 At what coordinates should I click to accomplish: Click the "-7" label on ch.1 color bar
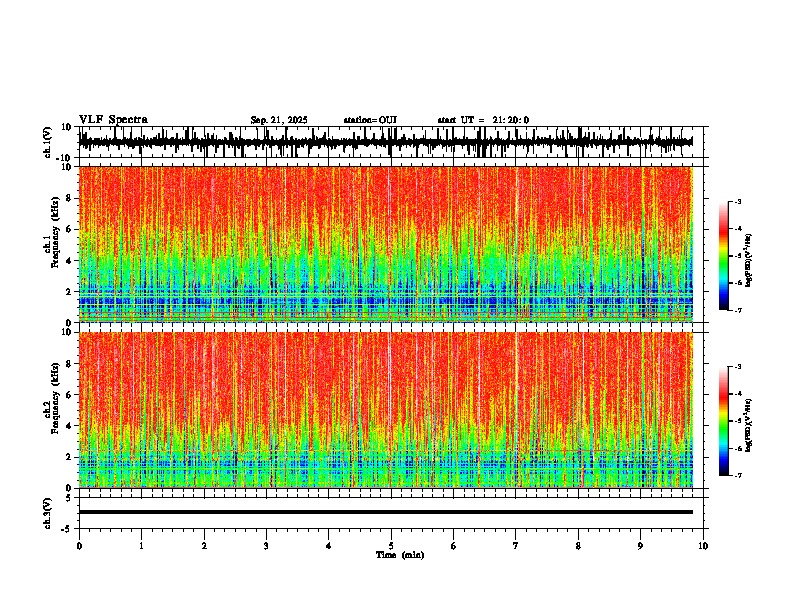(x=737, y=310)
